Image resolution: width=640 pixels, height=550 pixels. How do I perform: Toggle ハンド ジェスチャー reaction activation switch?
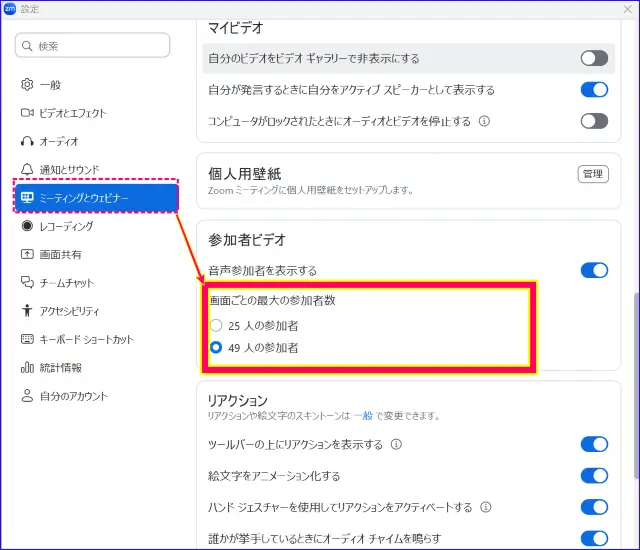tap(594, 507)
